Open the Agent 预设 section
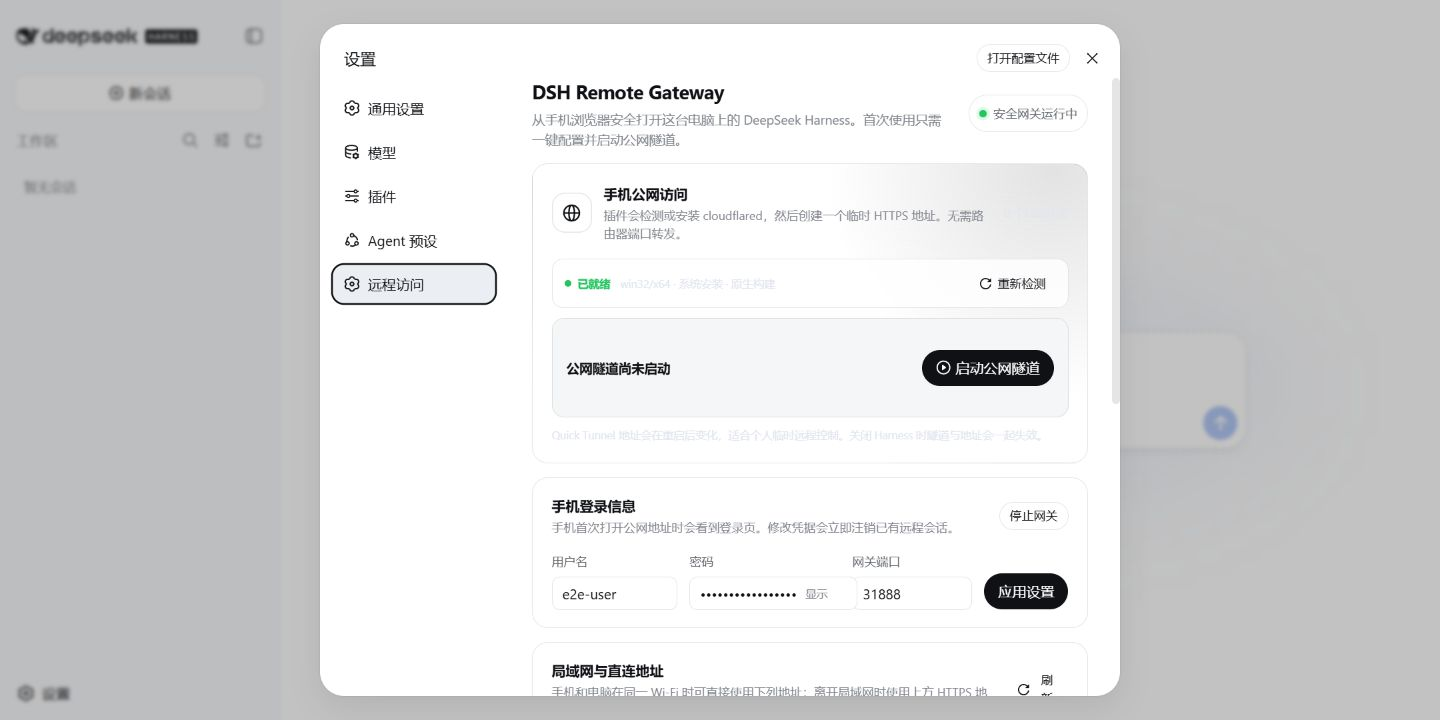The height and width of the screenshot is (720, 1440). pos(414,241)
